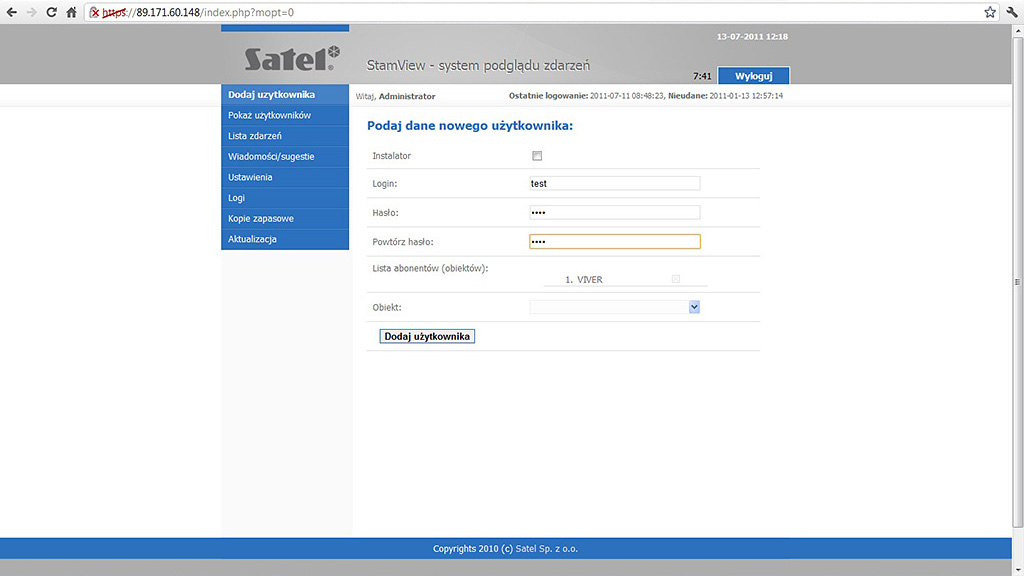Click the browser back arrow
Screen dimensions: 1024x576
click(11, 12)
